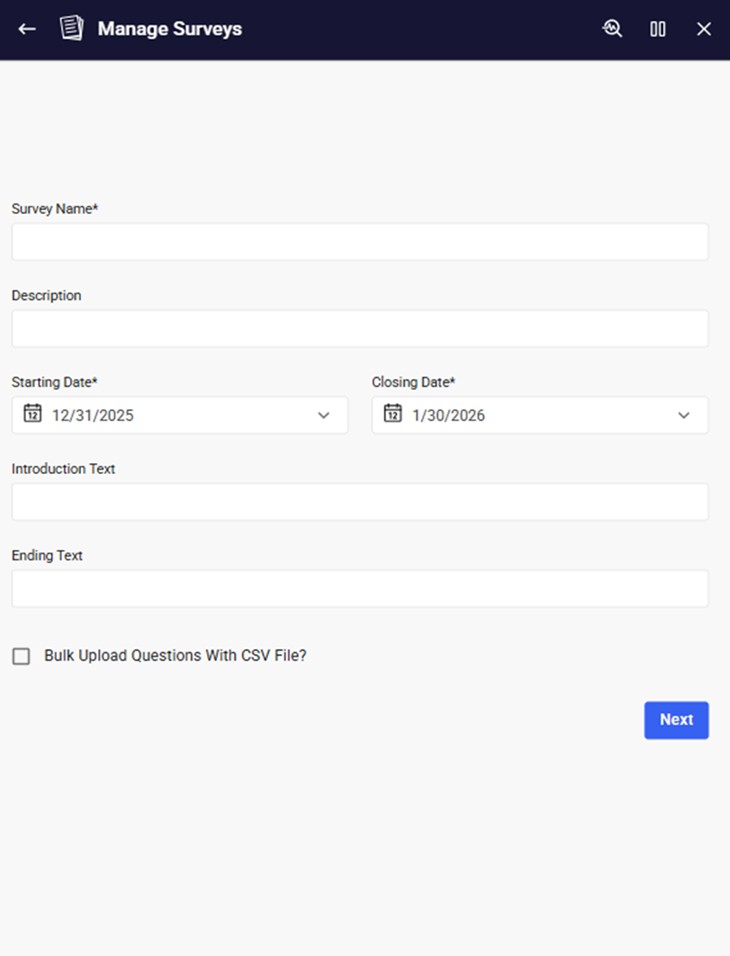Open the magnifier search icon in header
The height and width of the screenshot is (956, 730).
point(612,29)
